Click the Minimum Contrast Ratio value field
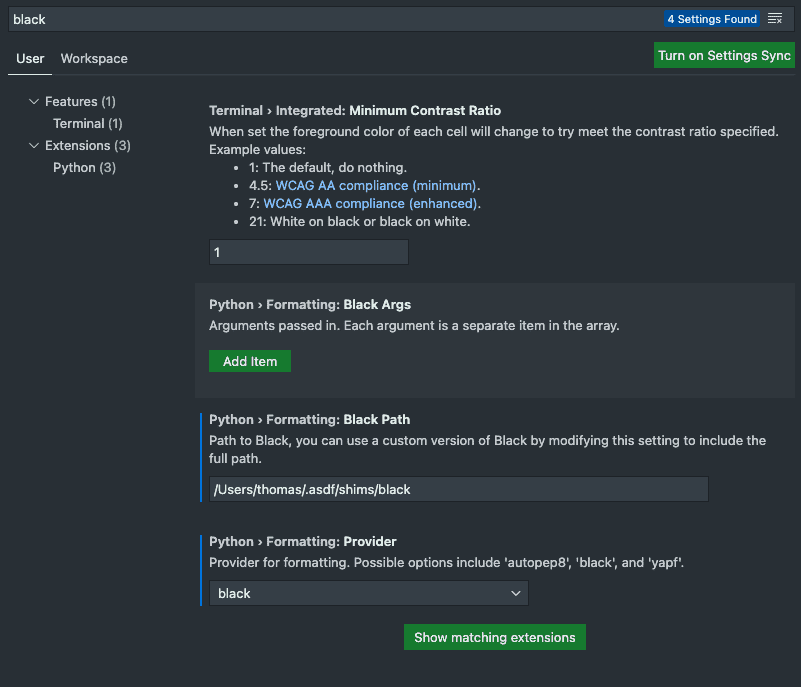Image resolution: width=801 pixels, height=687 pixels. pyautogui.click(x=308, y=252)
